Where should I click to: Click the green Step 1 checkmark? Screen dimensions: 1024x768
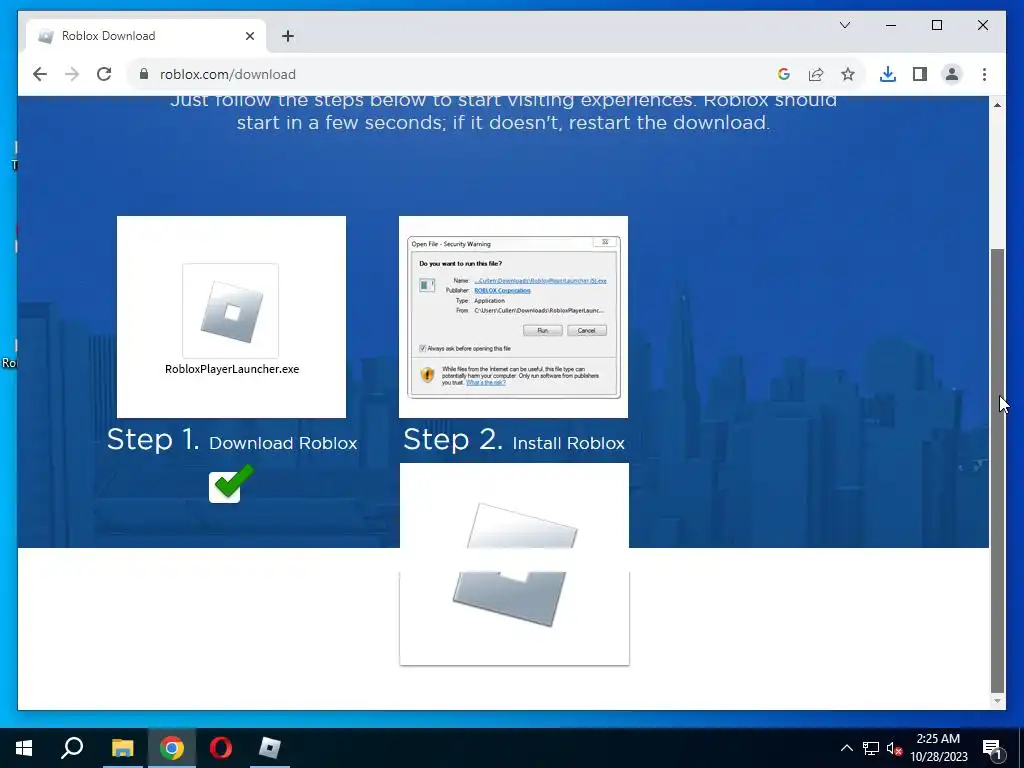[x=231, y=484]
